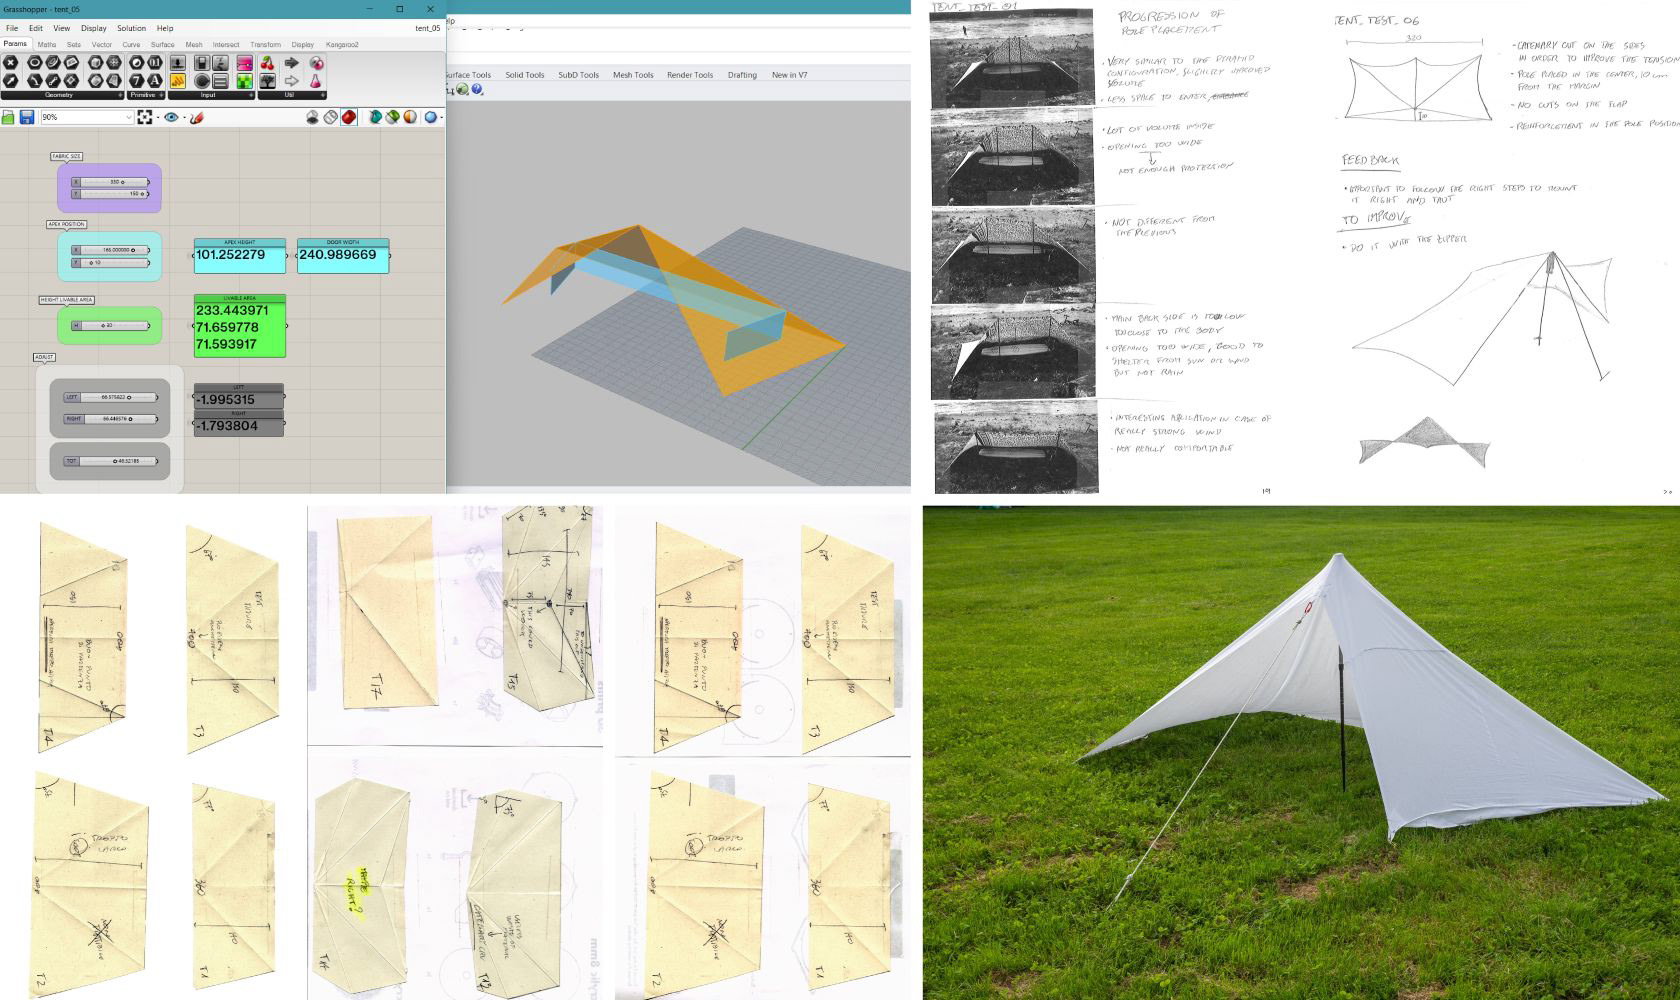
Task: Expand the Input panel plus button
Action: coord(251,95)
